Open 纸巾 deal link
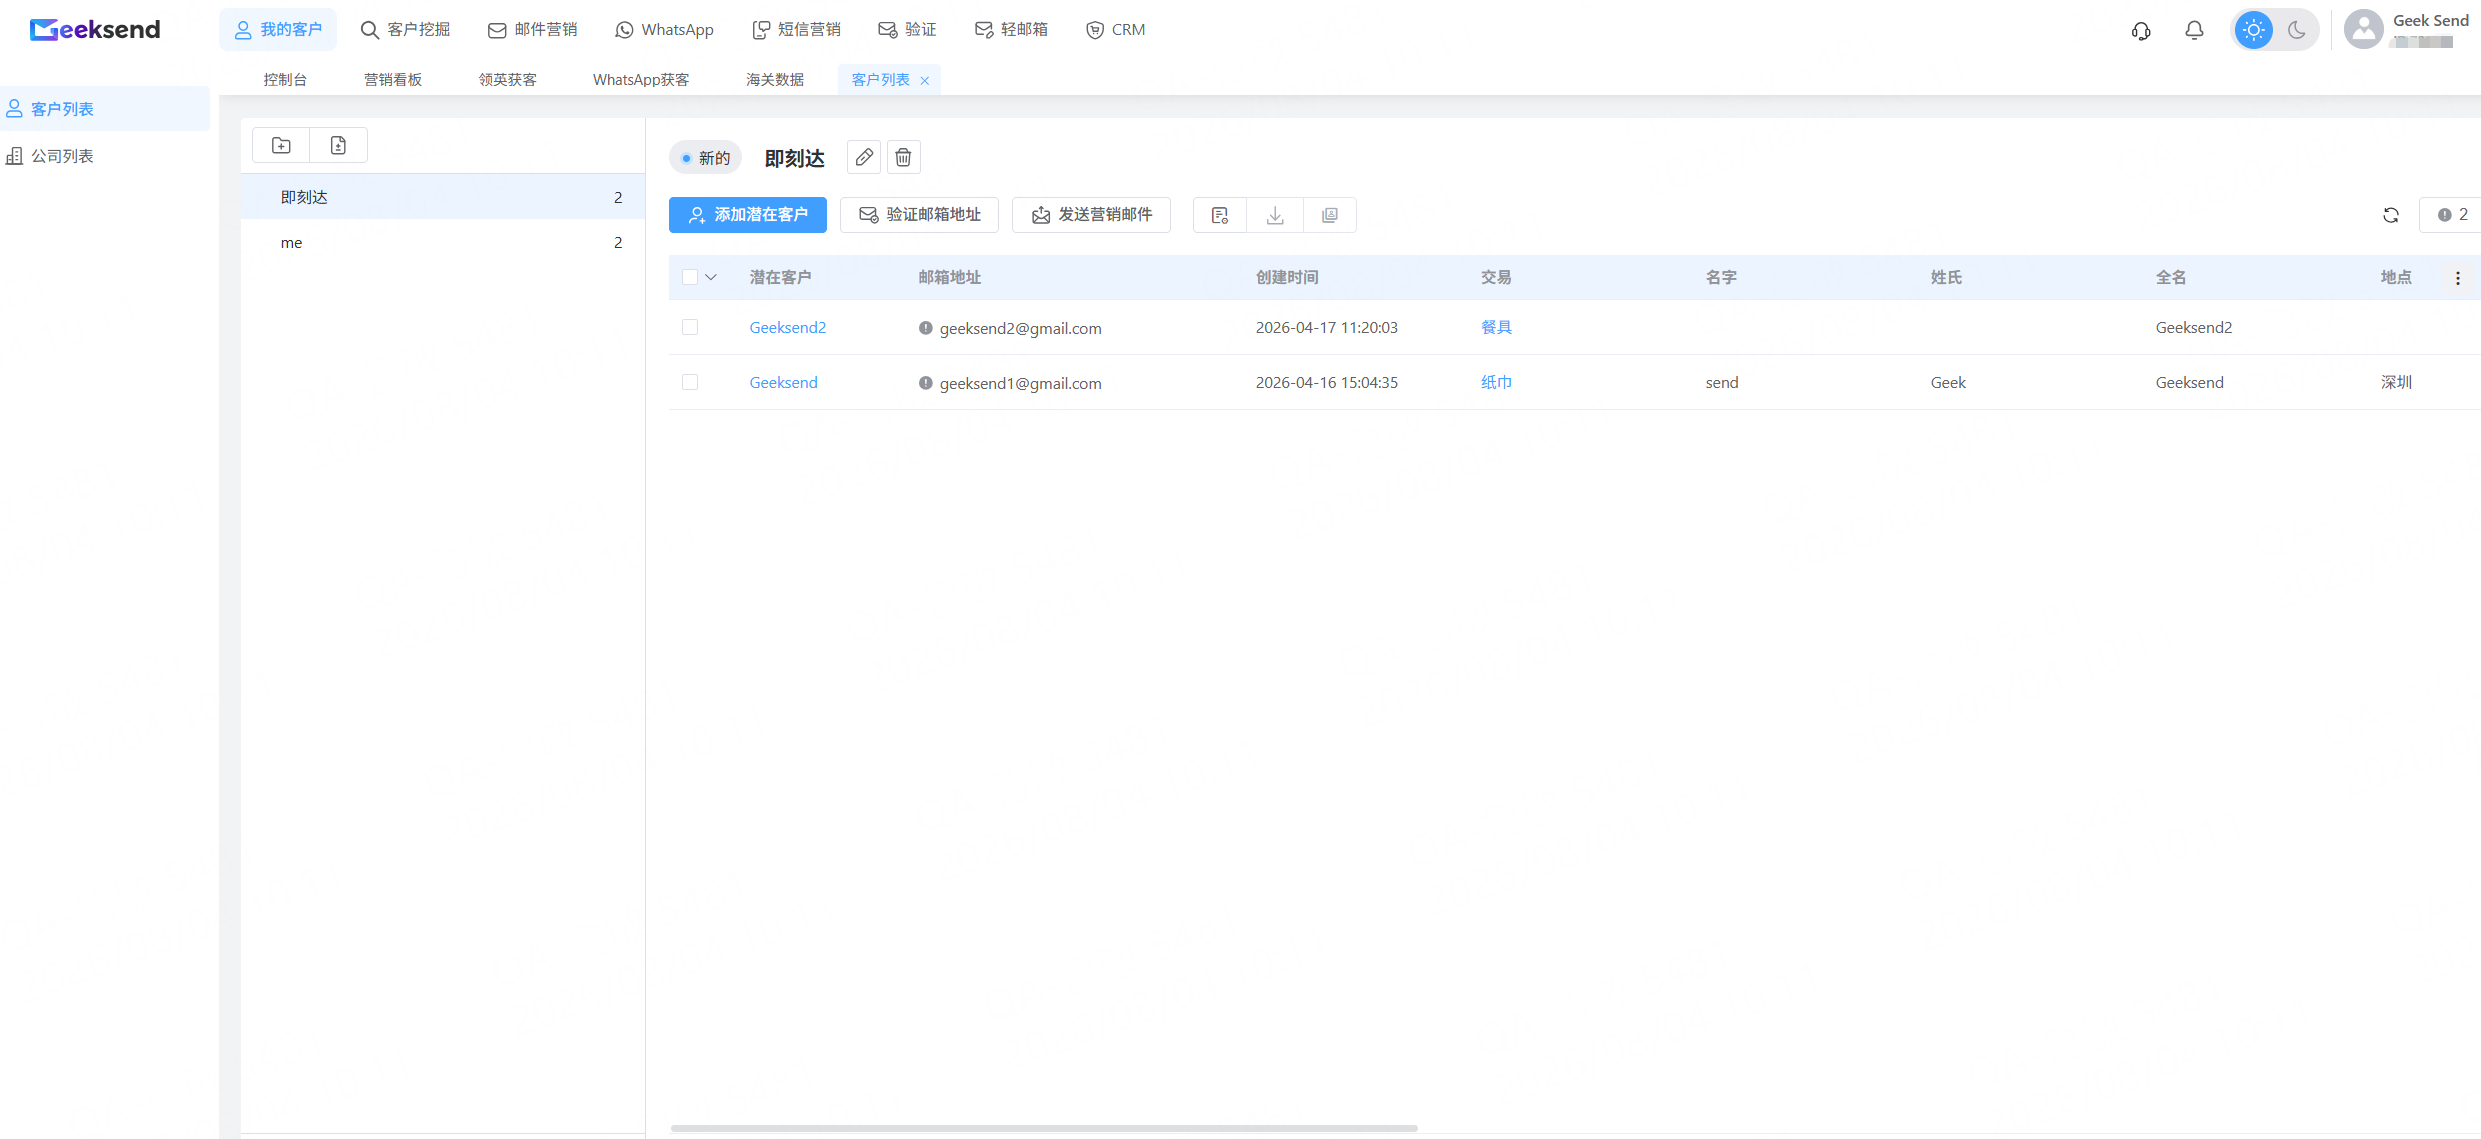 pos(1496,382)
